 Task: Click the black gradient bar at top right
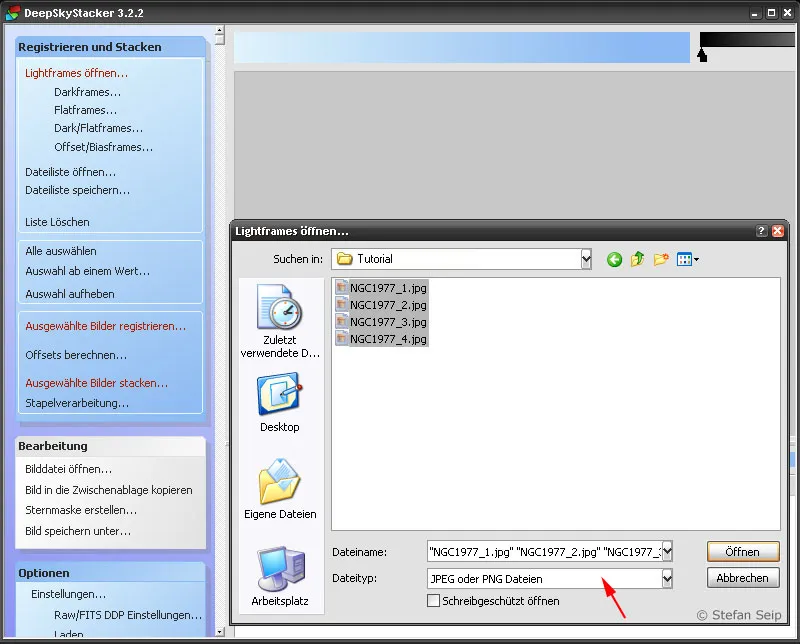[747, 40]
